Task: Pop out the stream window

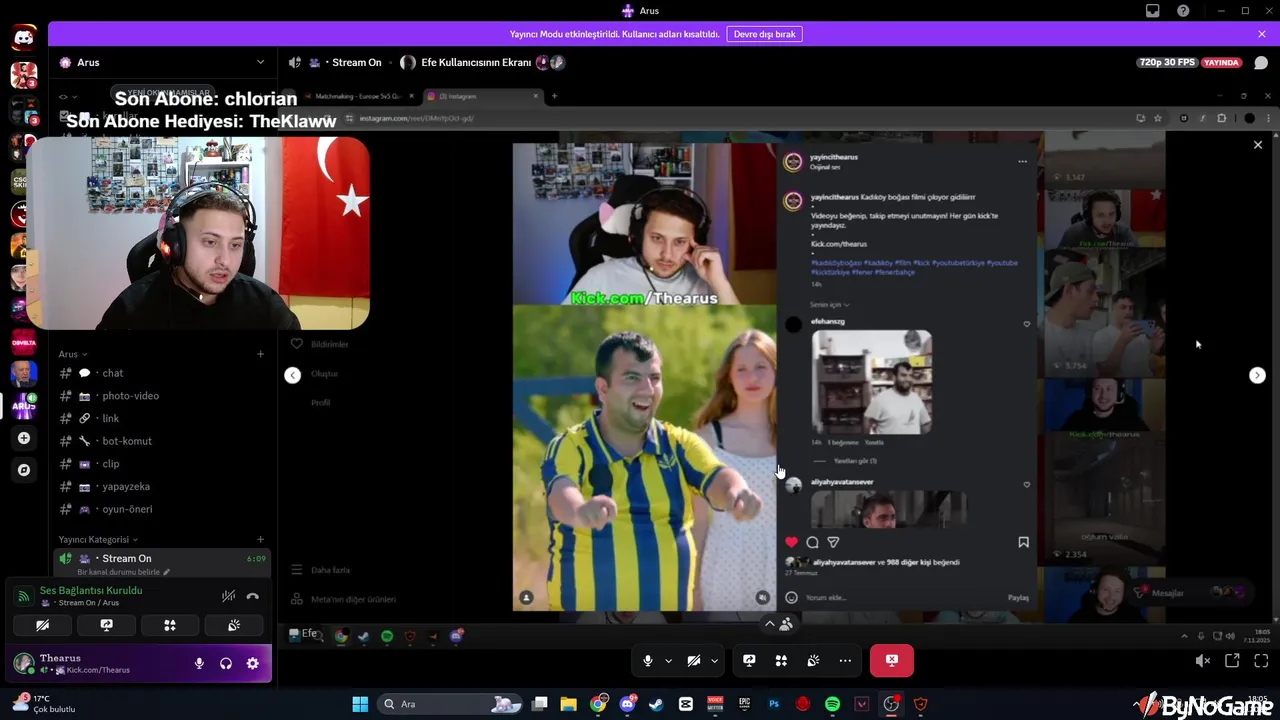Action: (1232, 660)
